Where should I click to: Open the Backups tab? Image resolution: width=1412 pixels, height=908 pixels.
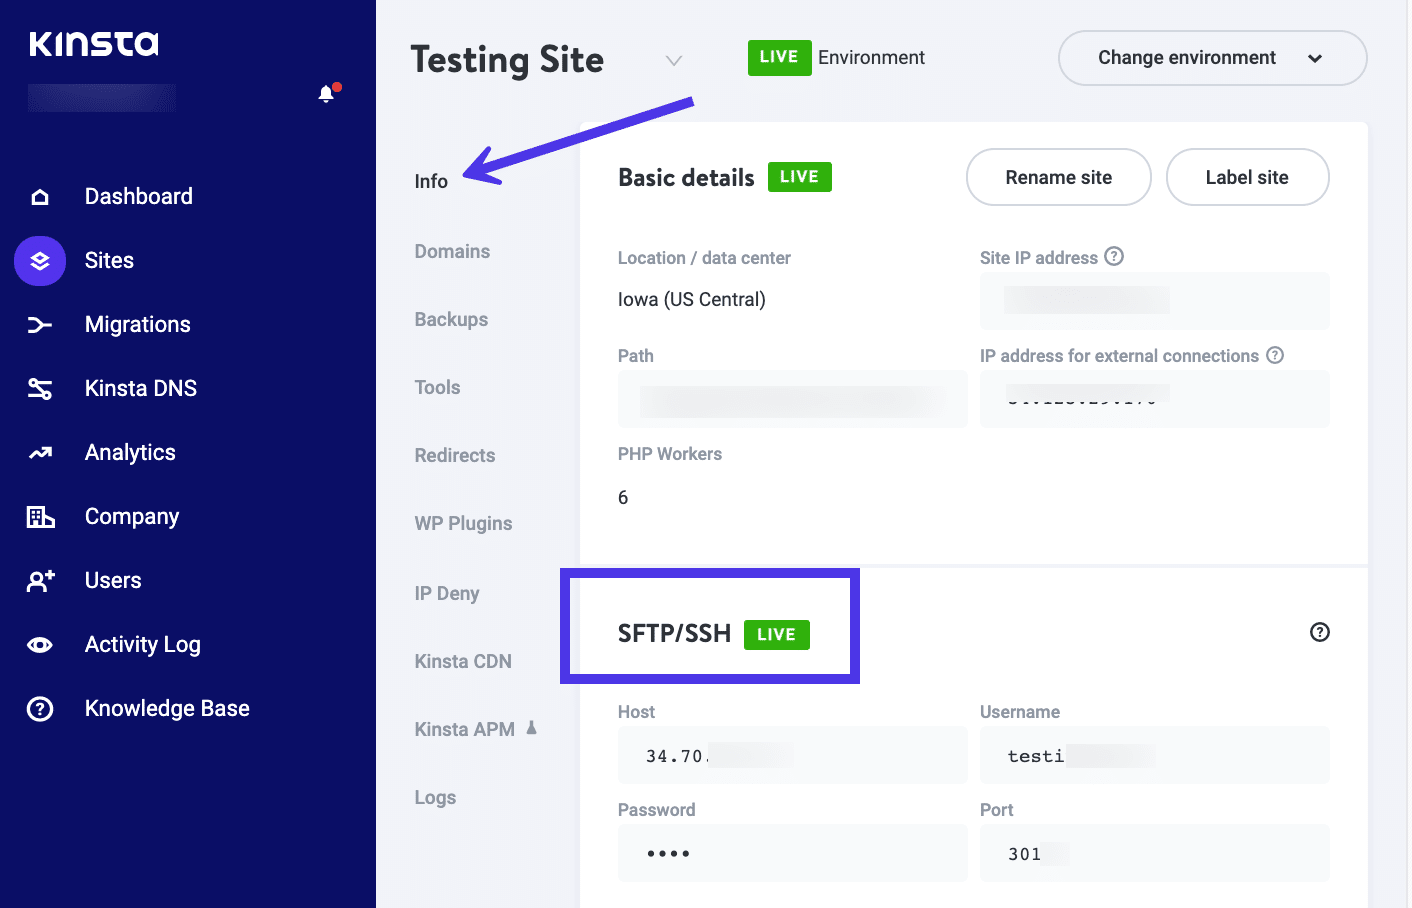pos(451,319)
